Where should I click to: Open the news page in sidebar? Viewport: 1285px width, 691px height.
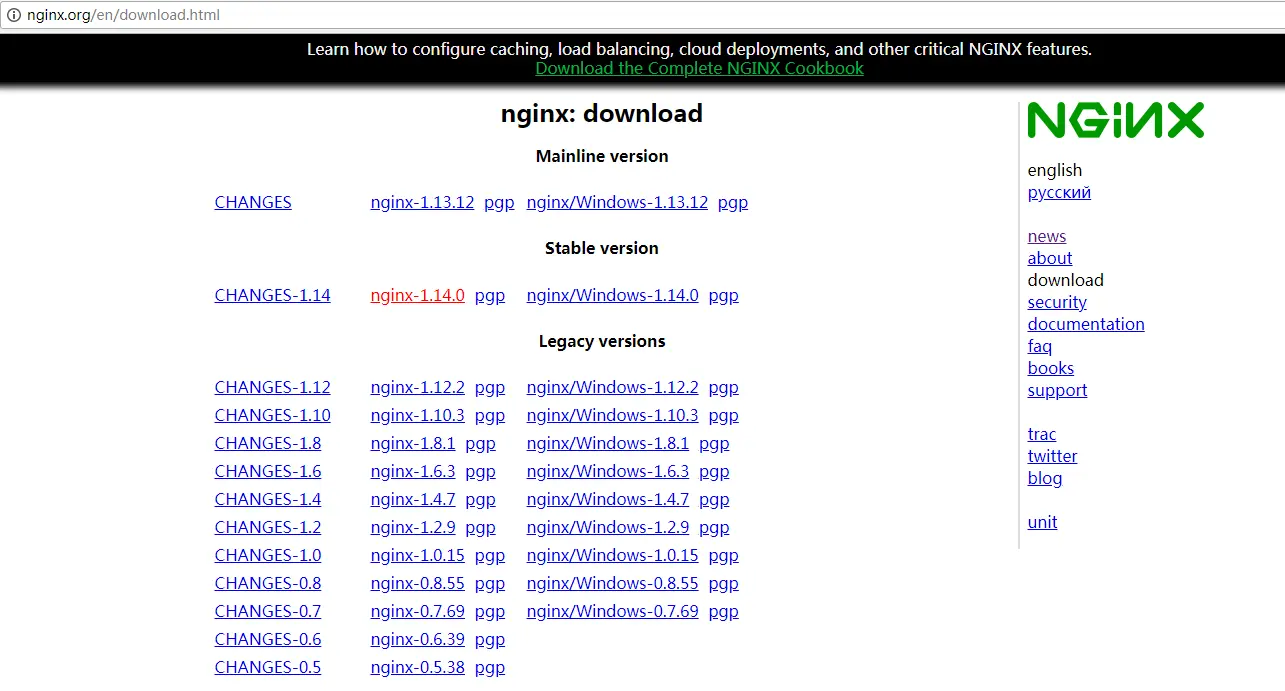(x=1046, y=236)
